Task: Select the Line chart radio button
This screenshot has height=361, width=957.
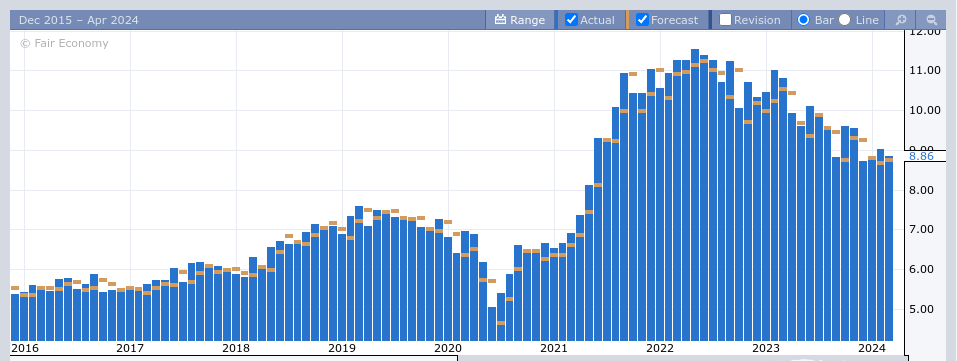Action: coord(845,20)
